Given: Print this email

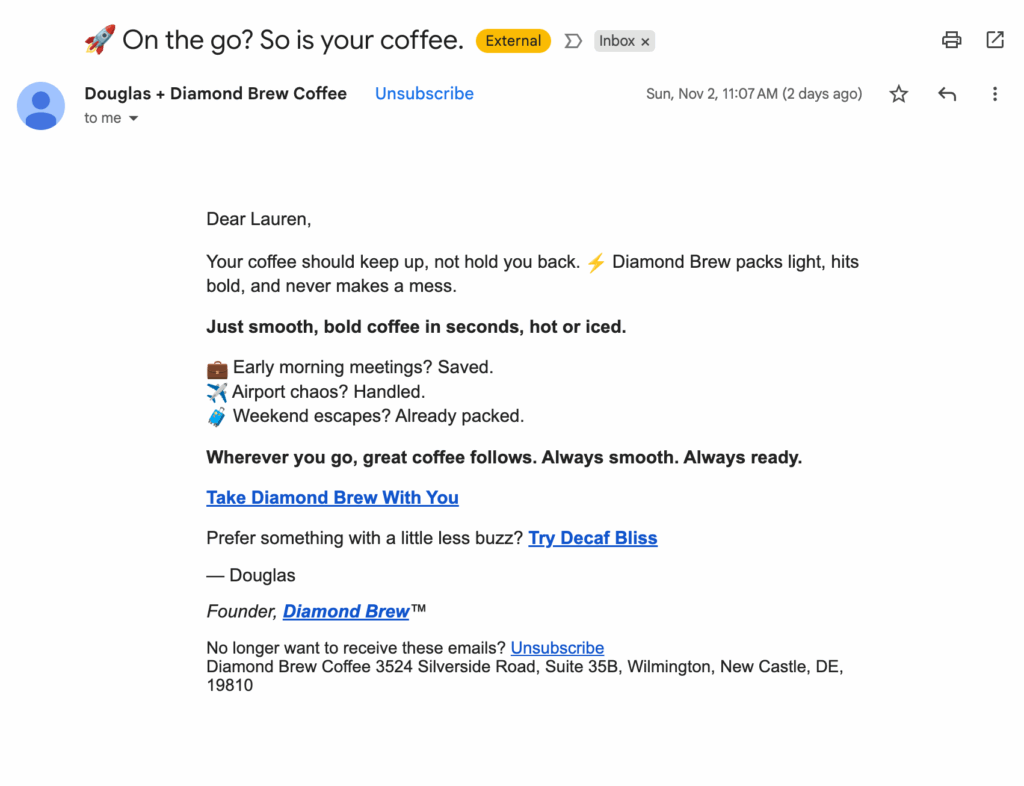Looking at the screenshot, I should pyautogui.click(x=951, y=40).
